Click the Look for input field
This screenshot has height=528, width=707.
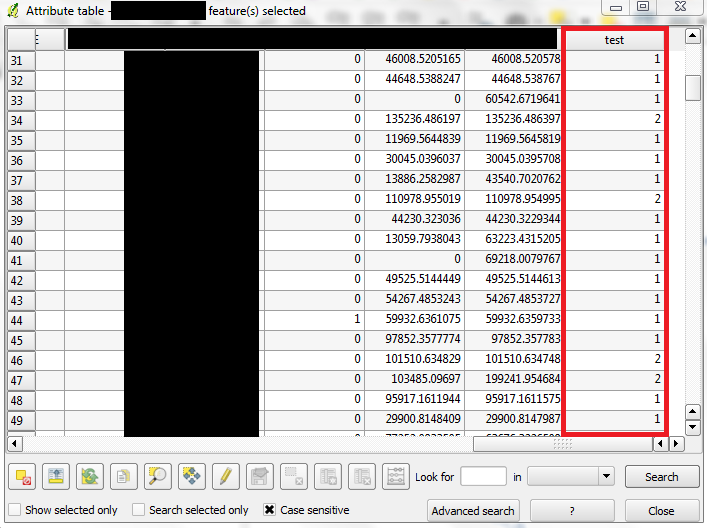[x=483, y=477]
